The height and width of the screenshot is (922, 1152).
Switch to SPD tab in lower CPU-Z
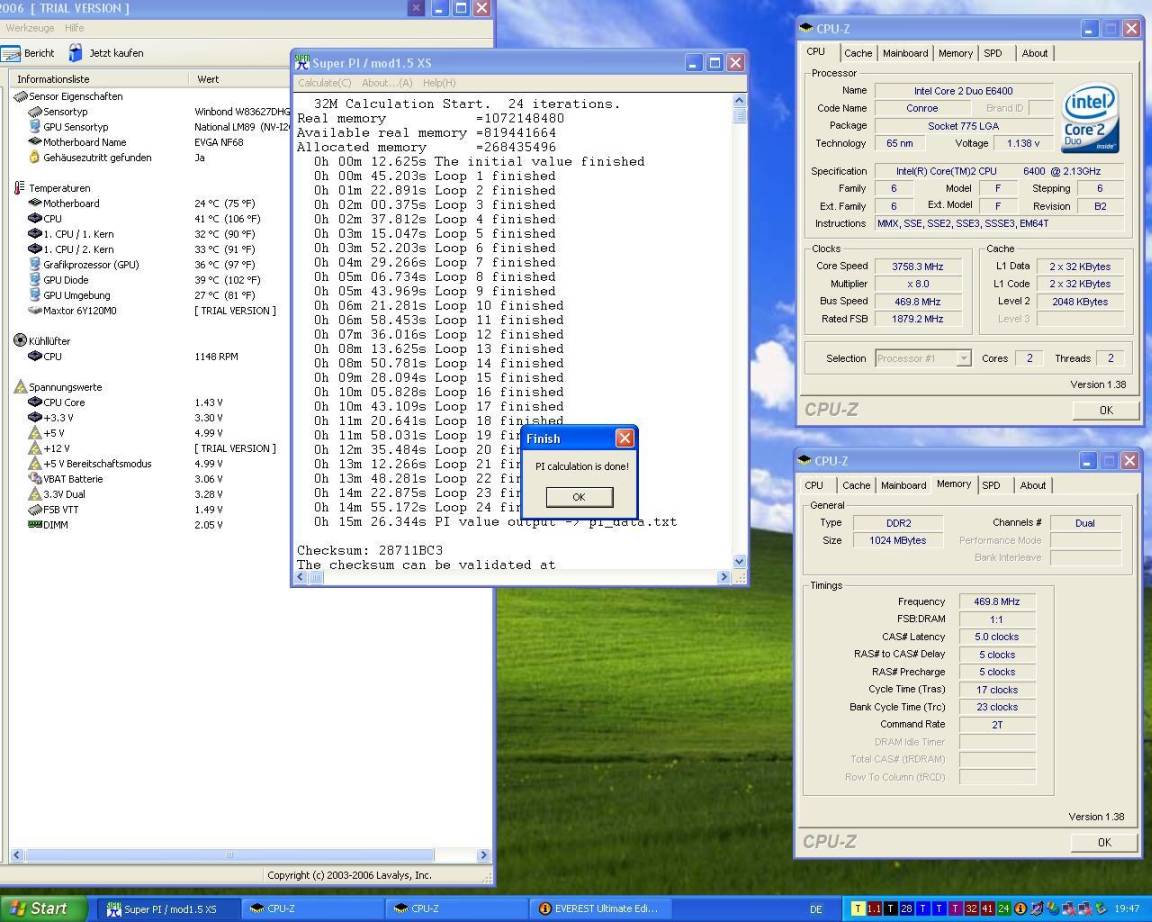pos(991,485)
